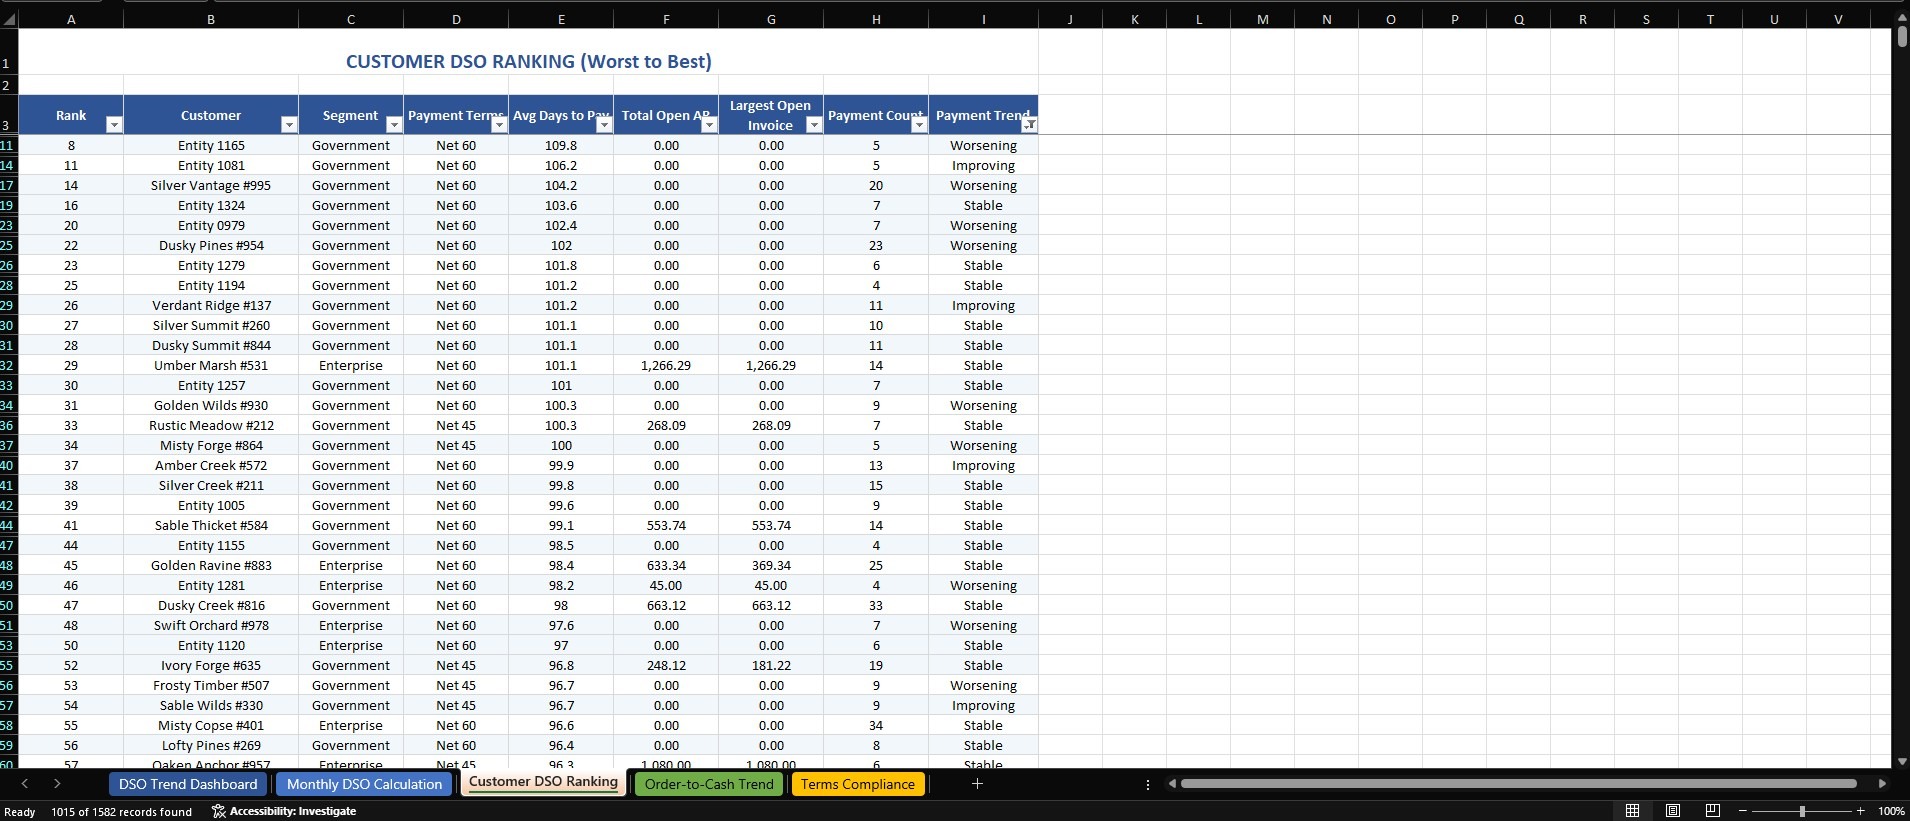Click vertical scrollbar down arrow
1910x821 pixels.
tap(1902, 761)
